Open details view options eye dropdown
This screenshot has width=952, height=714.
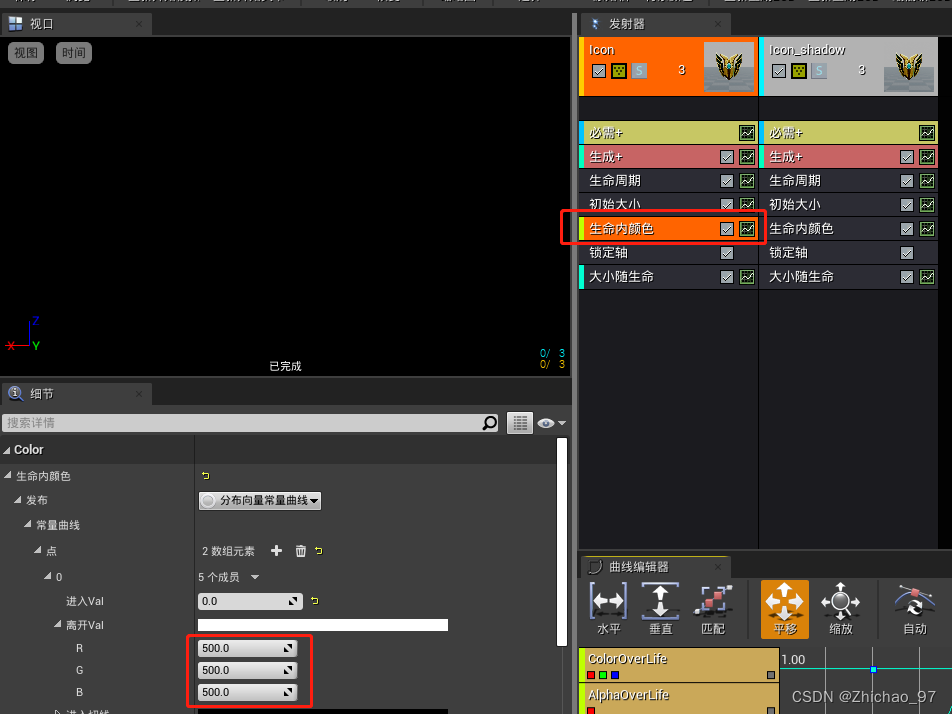(551, 423)
